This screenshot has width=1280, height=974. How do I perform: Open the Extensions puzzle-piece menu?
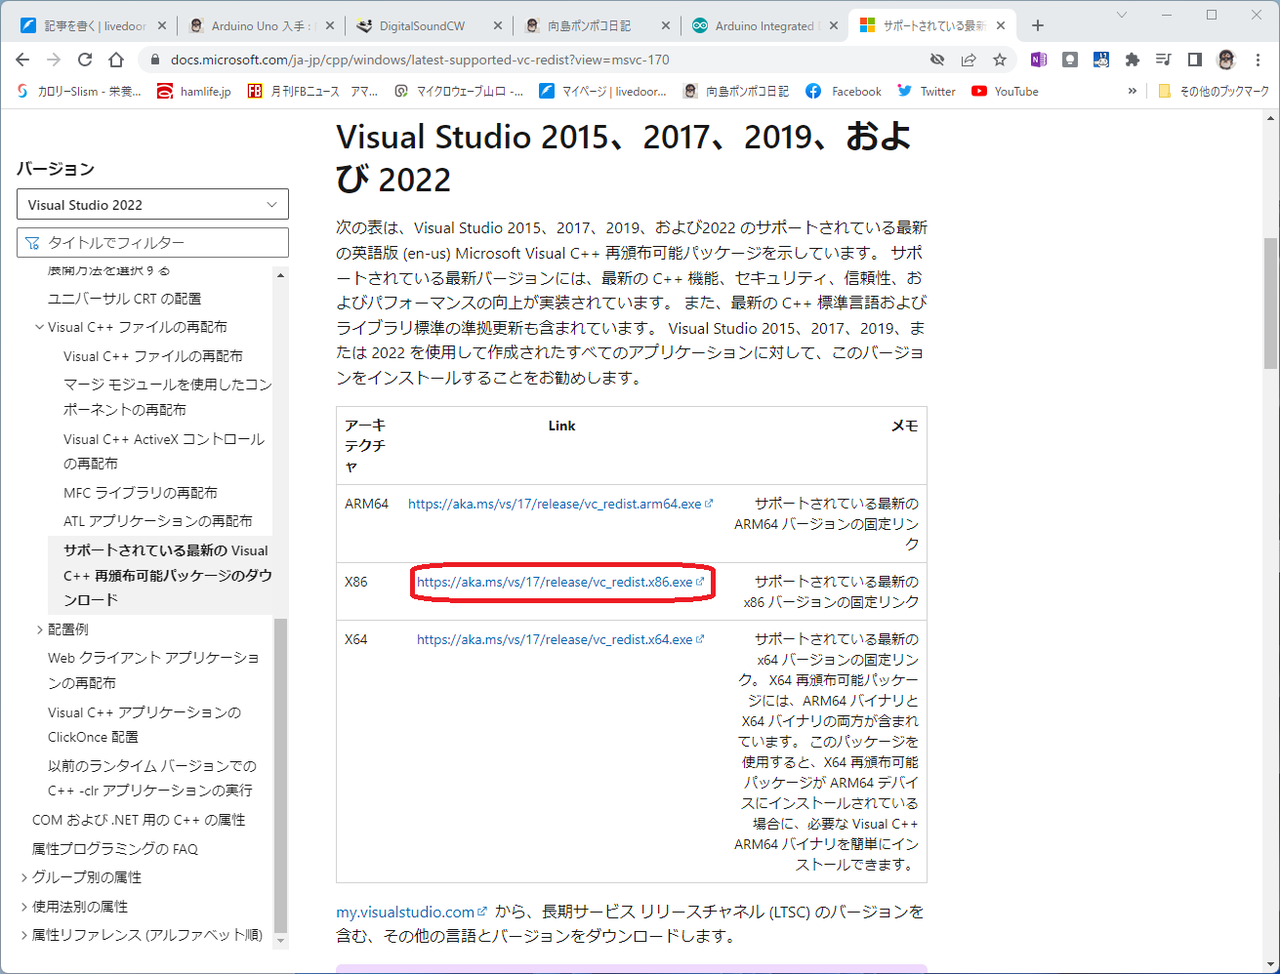[x=1132, y=60]
